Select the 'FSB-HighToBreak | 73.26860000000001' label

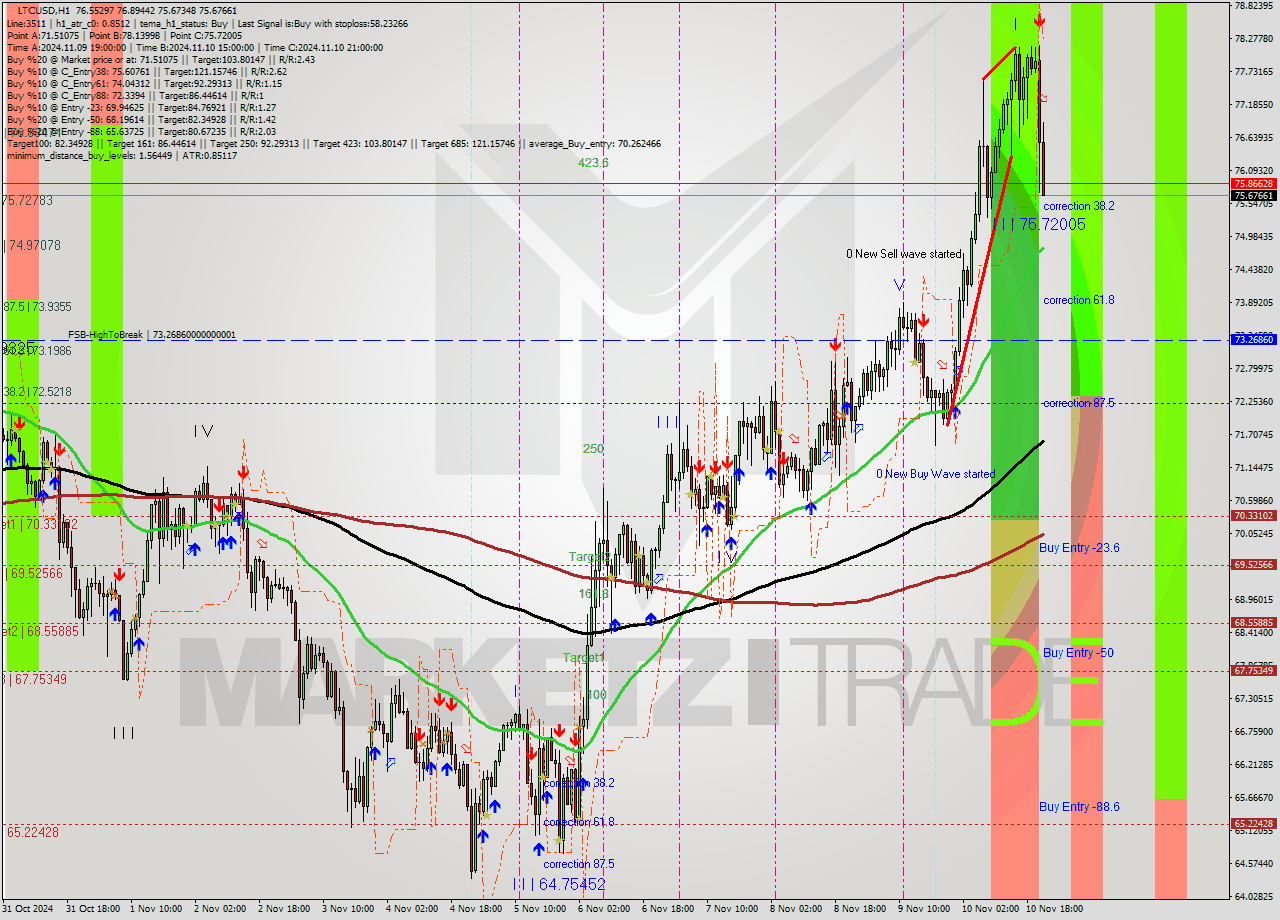(x=152, y=335)
